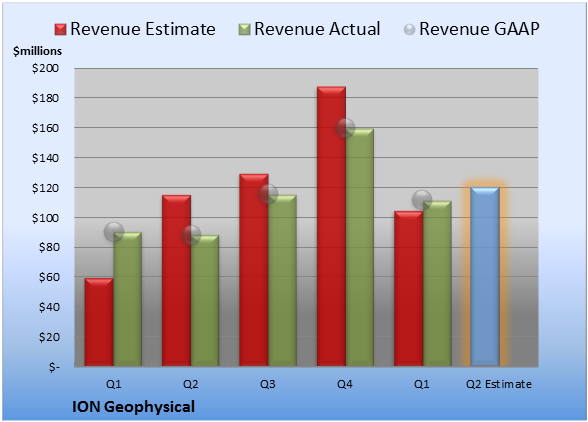The height and width of the screenshot is (422, 588).
Task: Click the 'Q2 Estimate' category label
Action: point(499,384)
